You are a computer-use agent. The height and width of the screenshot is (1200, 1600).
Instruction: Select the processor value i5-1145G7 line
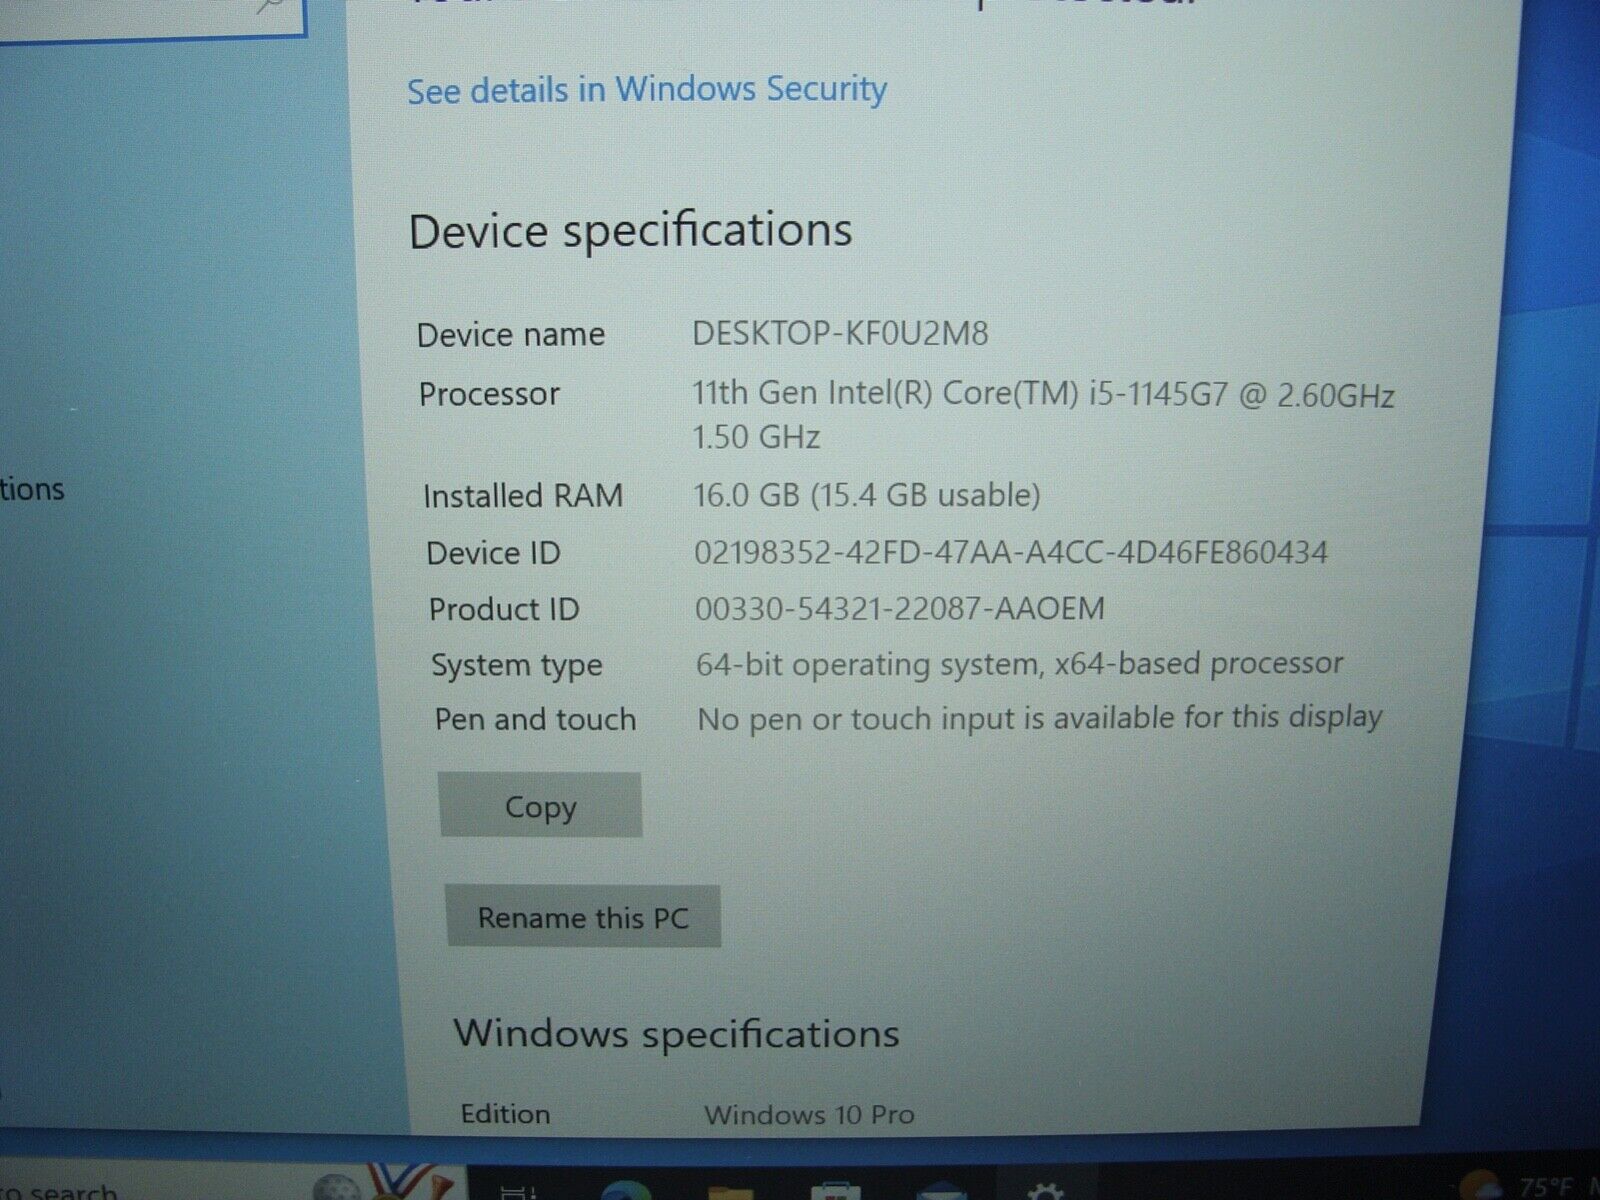click(1043, 394)
